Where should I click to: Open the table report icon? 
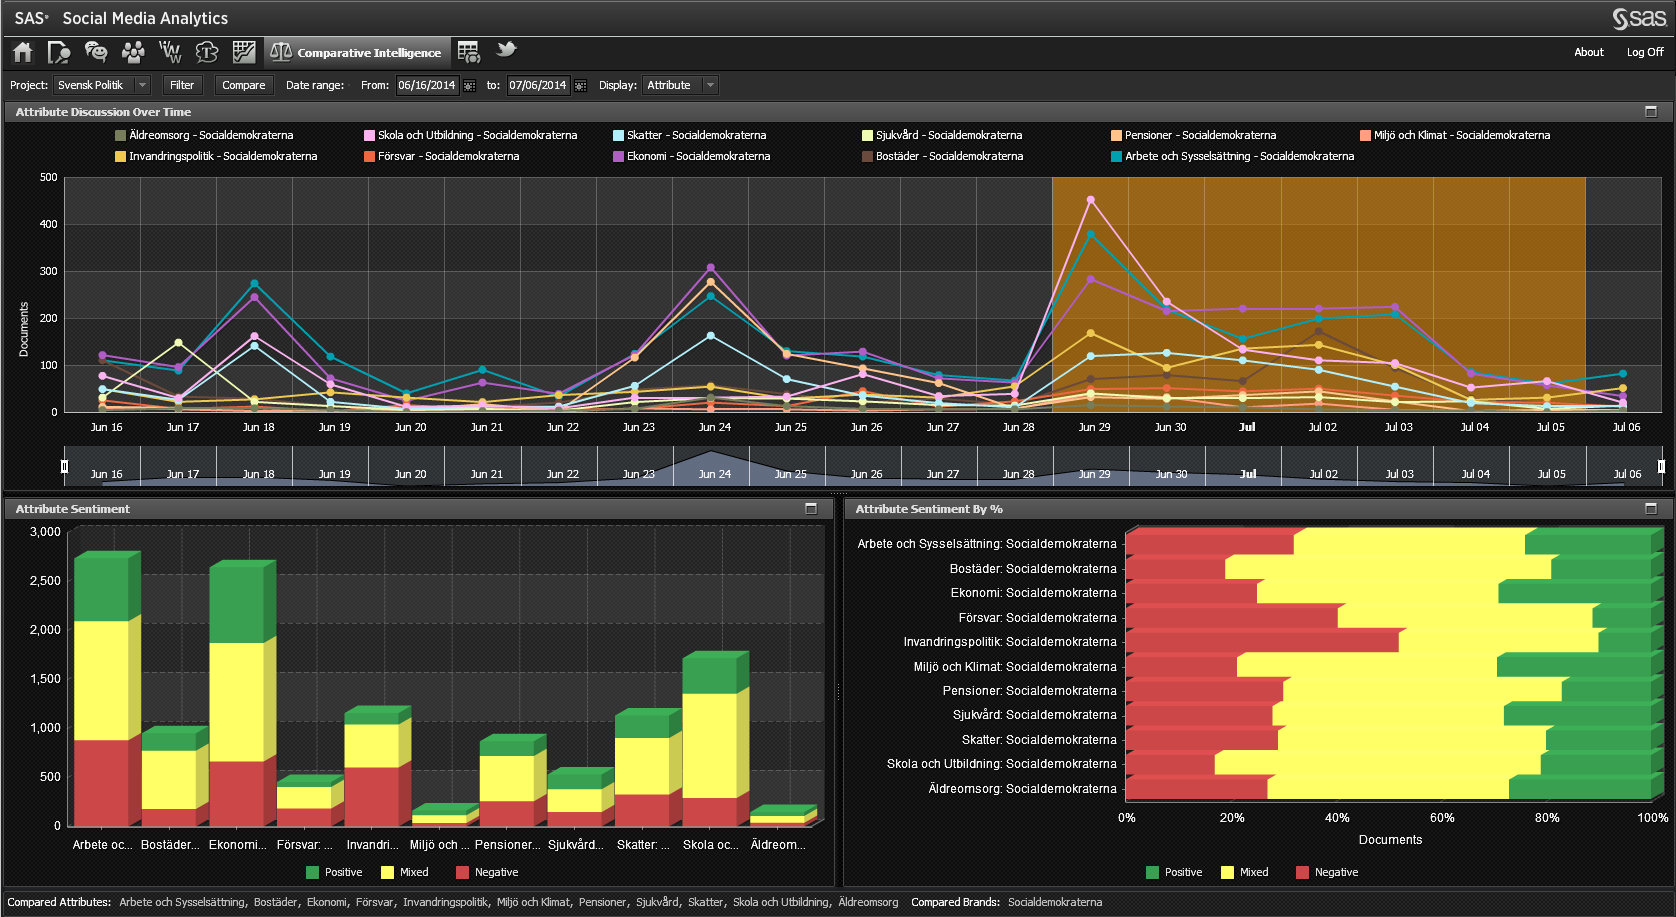(x=468, y=52)
